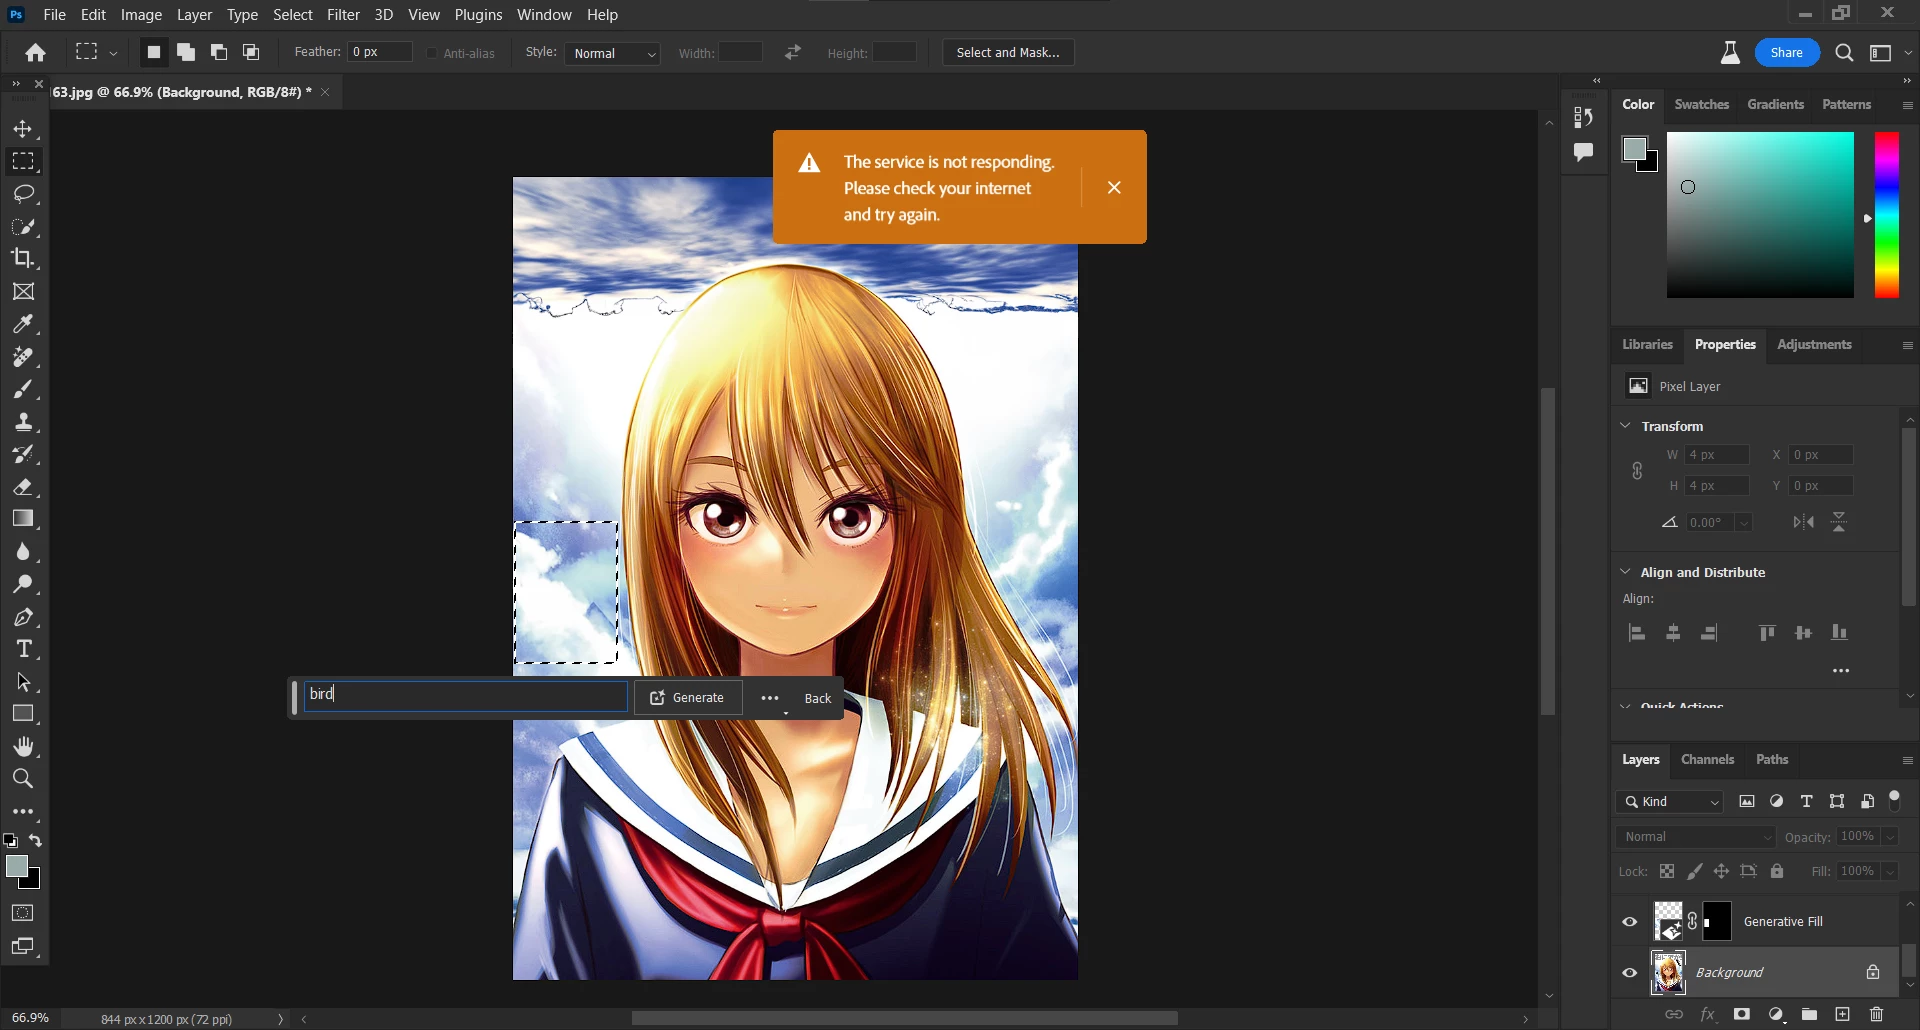Image resolution: width=1920 pixels, height=1030 pixels.
Task: Open the Filter menu
Action: [x=343, y=15]
